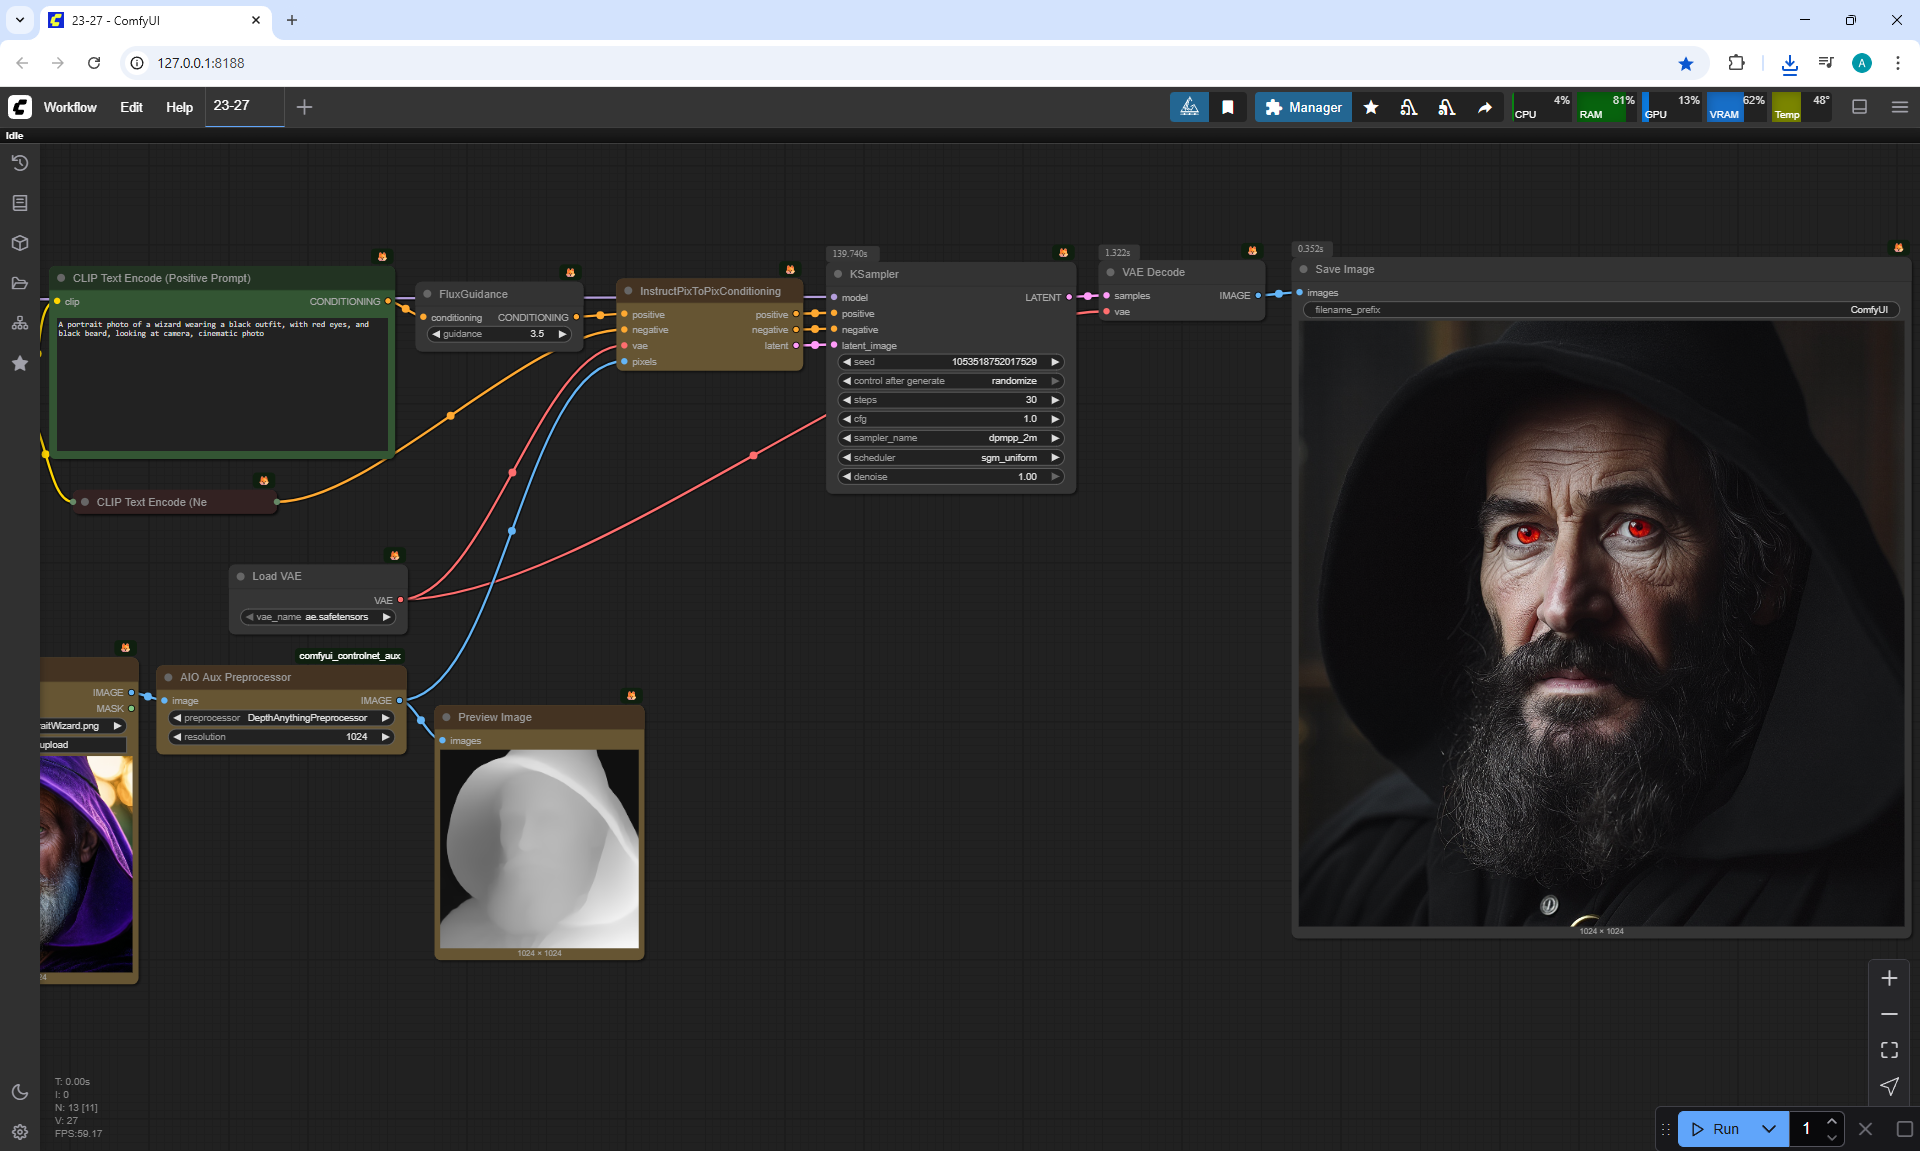1920x1151 pixels.
Task: Toggle dark theme moon icon
Action: click(19, 1092)
